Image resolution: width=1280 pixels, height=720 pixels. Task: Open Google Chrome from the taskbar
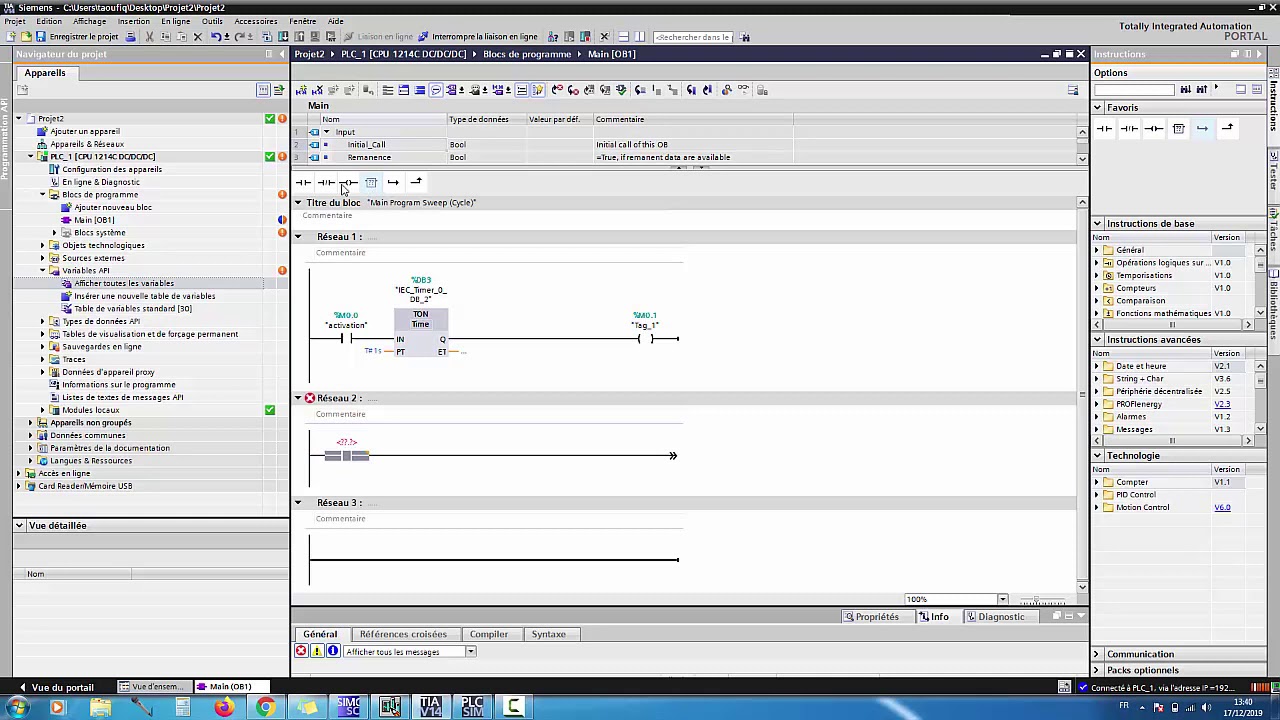(265, 707)
